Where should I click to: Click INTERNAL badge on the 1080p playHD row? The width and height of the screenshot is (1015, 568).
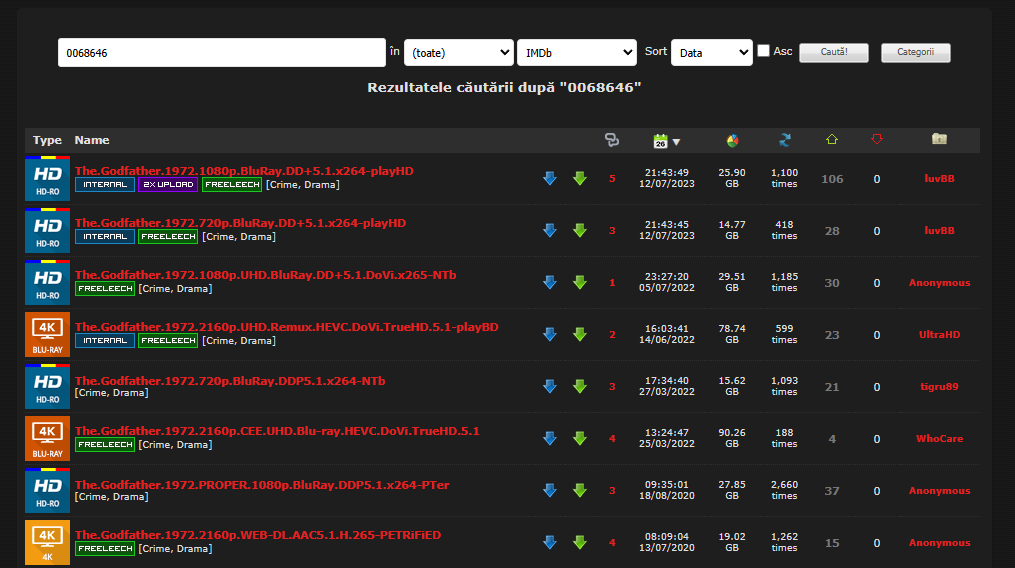[105, 185]
